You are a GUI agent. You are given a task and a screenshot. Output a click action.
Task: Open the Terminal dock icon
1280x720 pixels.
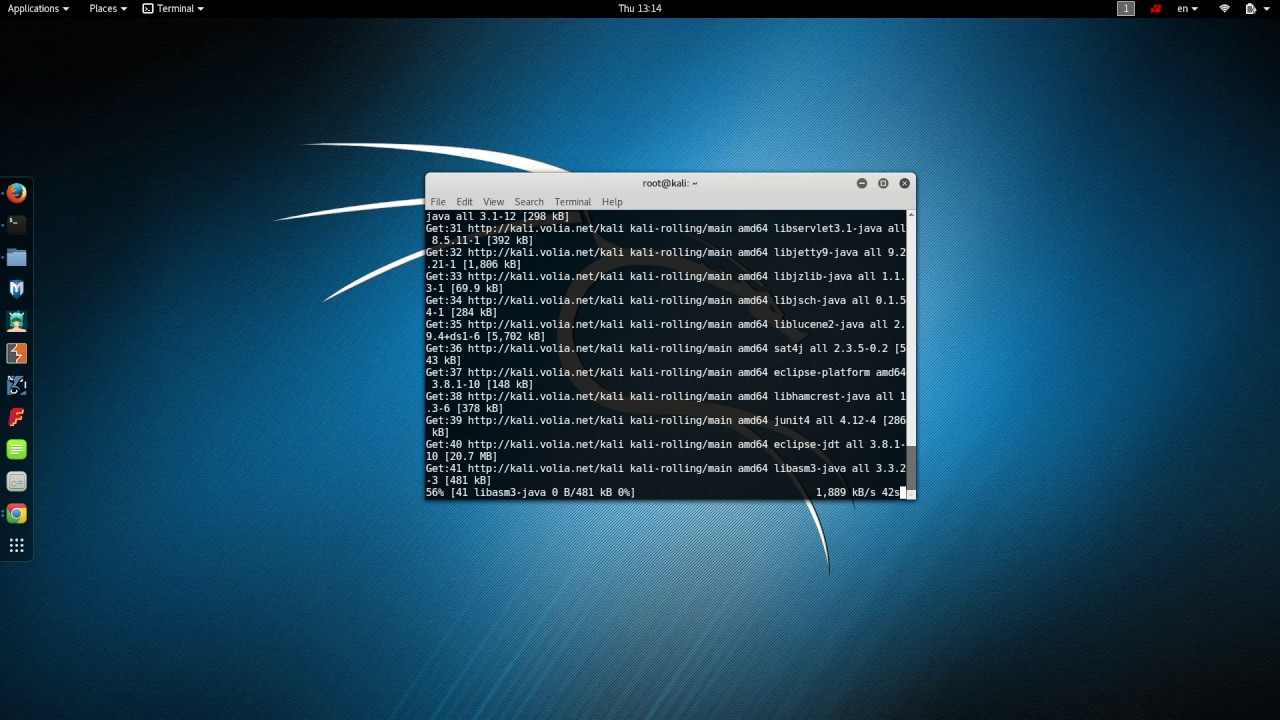[16, 225]
